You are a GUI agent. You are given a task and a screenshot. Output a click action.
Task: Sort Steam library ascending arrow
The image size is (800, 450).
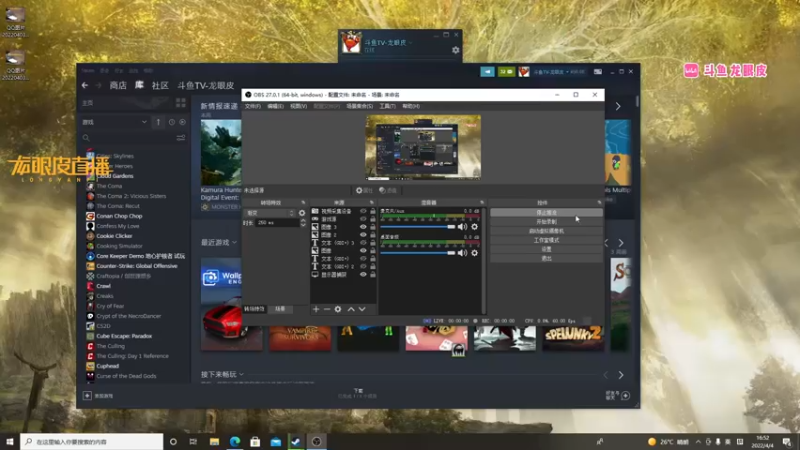[158, 122]
